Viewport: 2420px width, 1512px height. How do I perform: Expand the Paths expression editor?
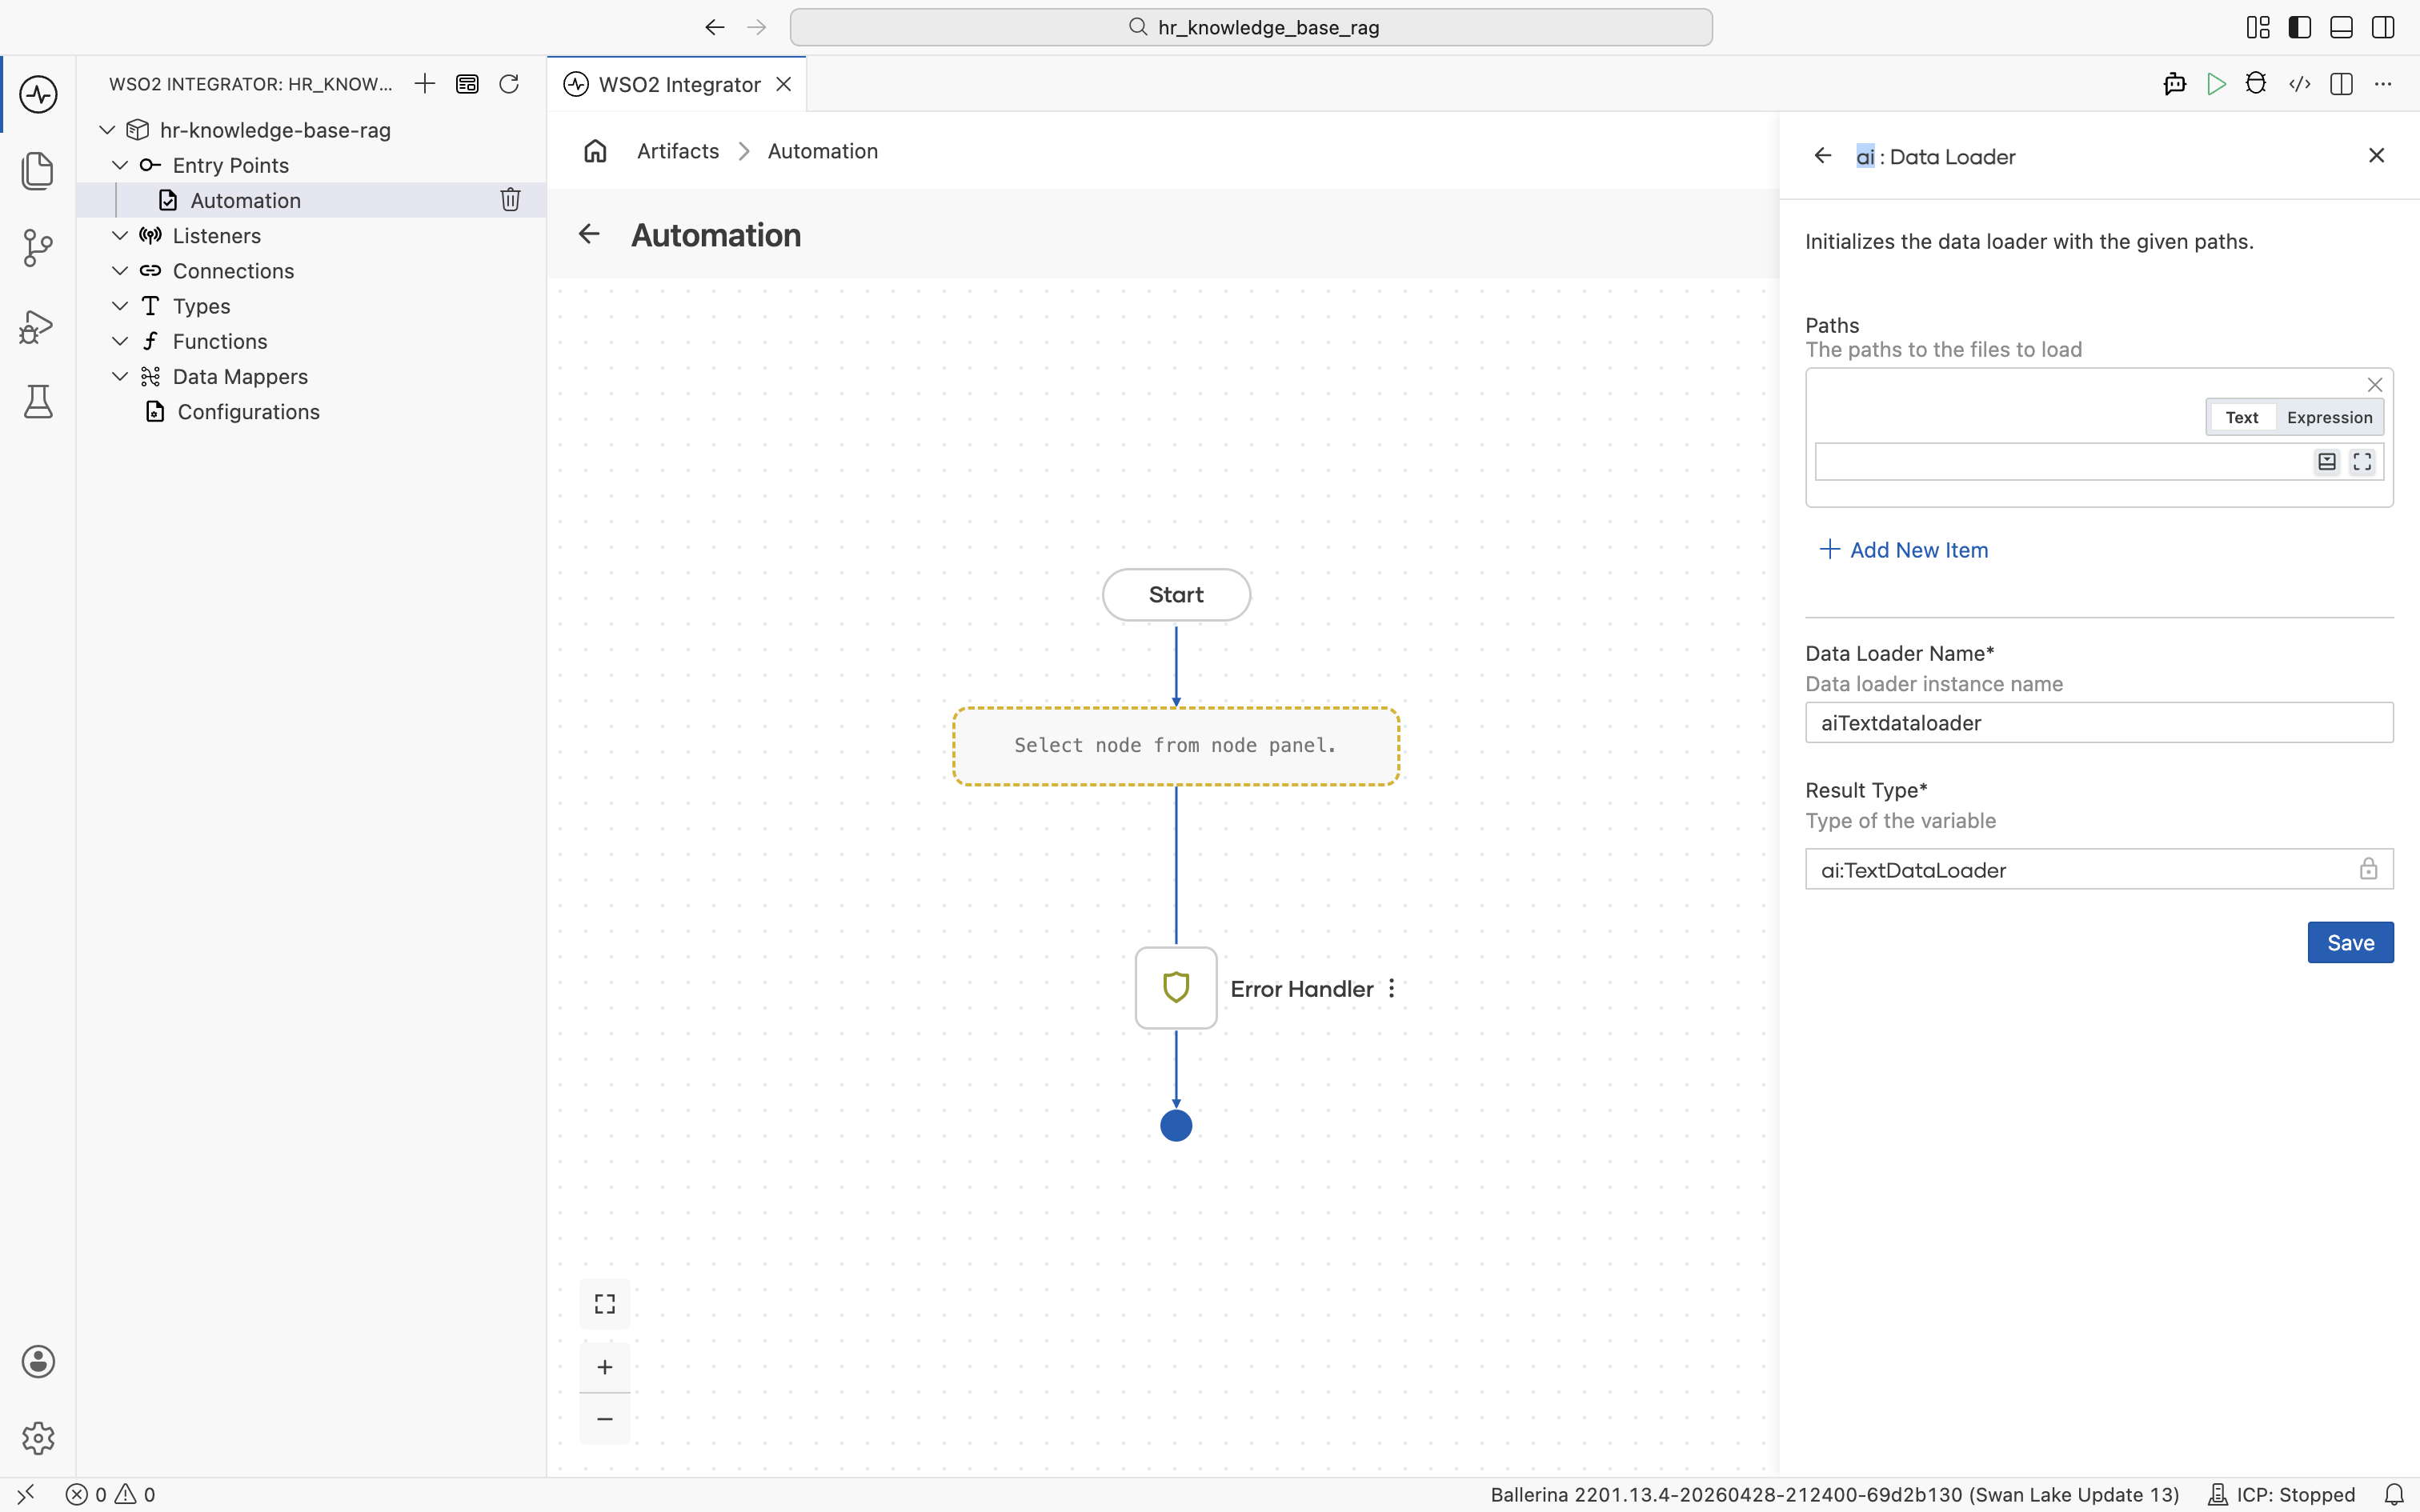click(x=2362, y=462)
